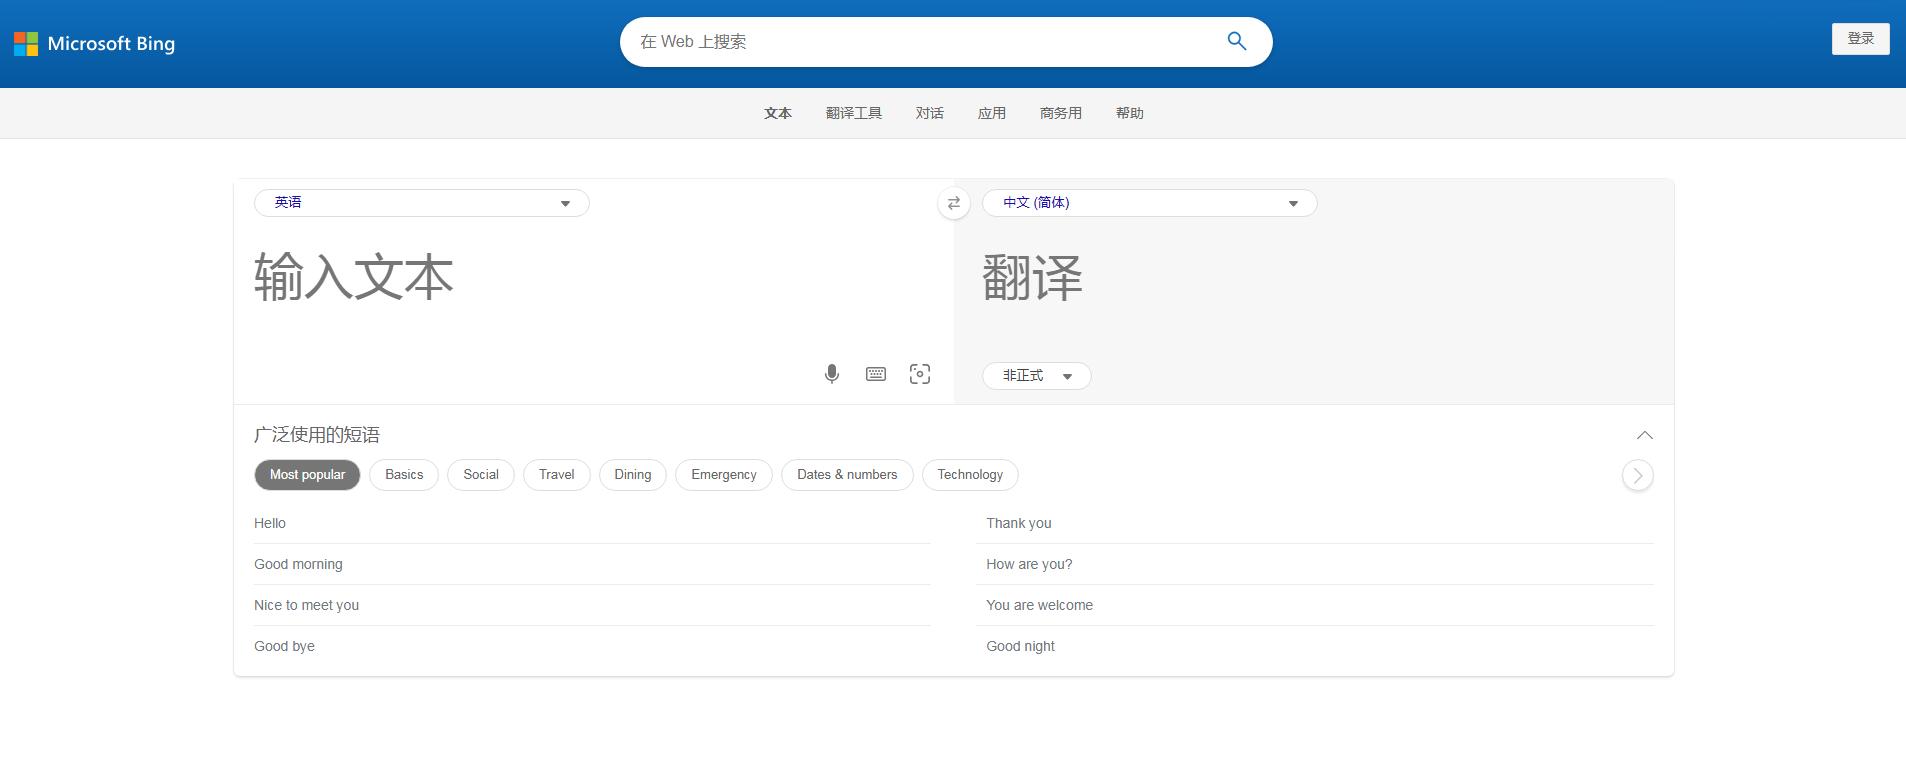
Task: Select the Most popular phrase category
Action: pos(307,475)
